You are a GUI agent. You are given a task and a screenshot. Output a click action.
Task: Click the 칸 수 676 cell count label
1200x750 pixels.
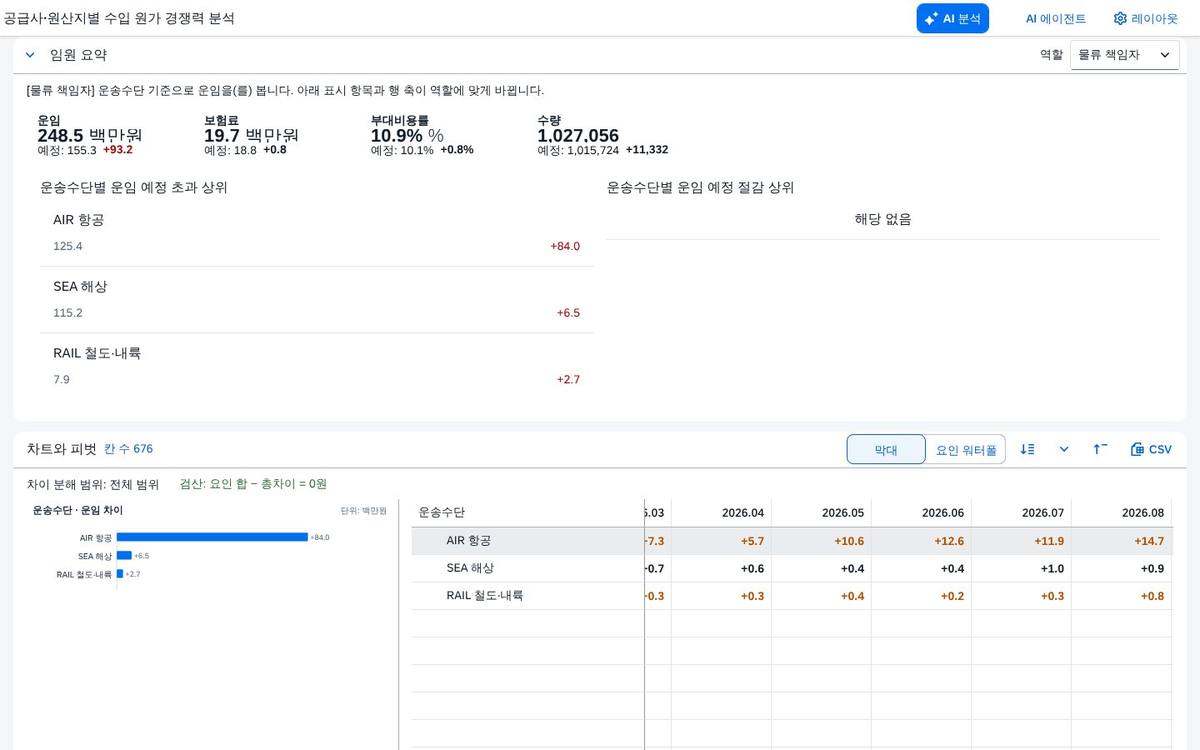coord(128,449)
